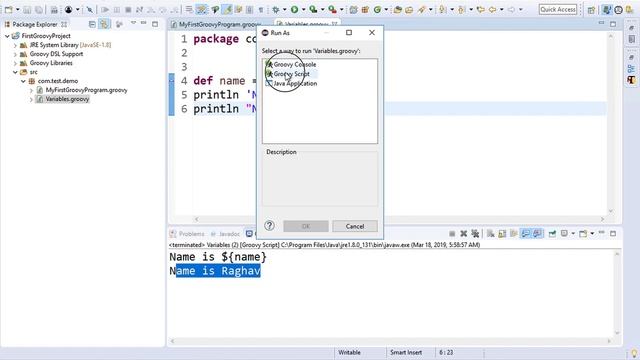640x360 pixels.
Task: Click Cancel in Run As dialog
Action: 355,226
